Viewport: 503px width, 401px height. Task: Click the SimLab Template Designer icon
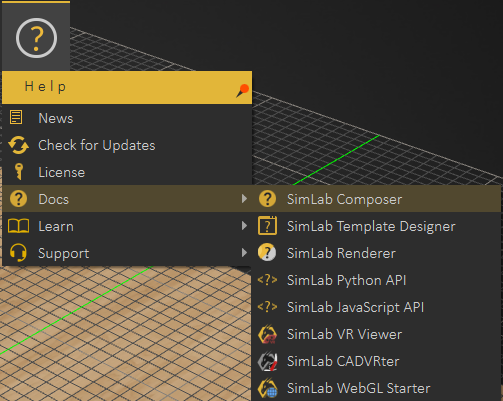(x=267, y=226)
